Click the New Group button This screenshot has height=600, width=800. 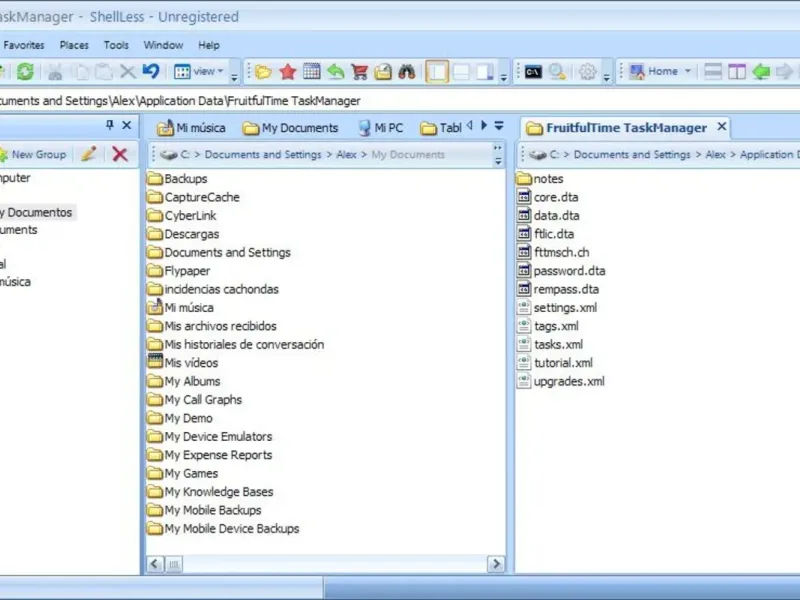(x=33, y=154)
